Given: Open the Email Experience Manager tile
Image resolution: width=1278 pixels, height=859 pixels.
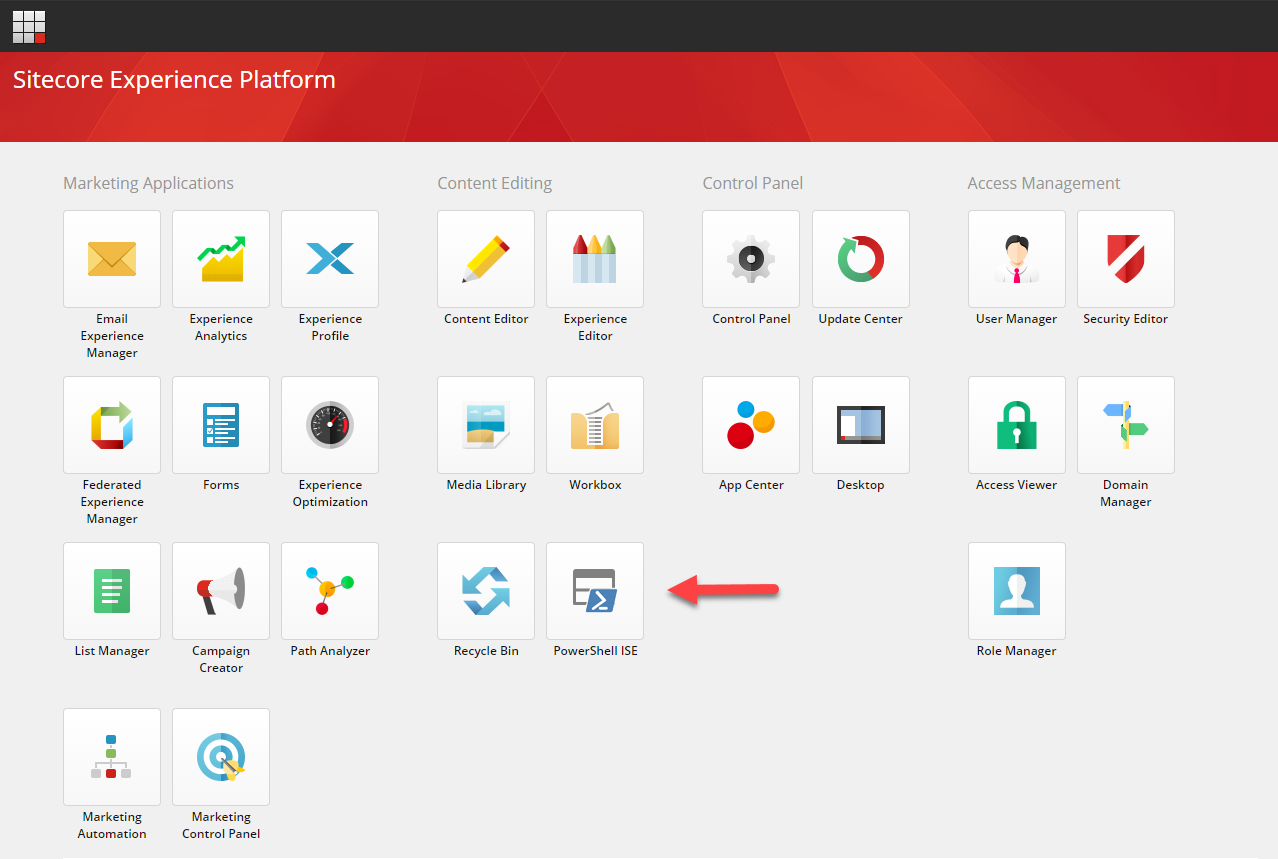Looking at the screenshot, I should [112, 259].
